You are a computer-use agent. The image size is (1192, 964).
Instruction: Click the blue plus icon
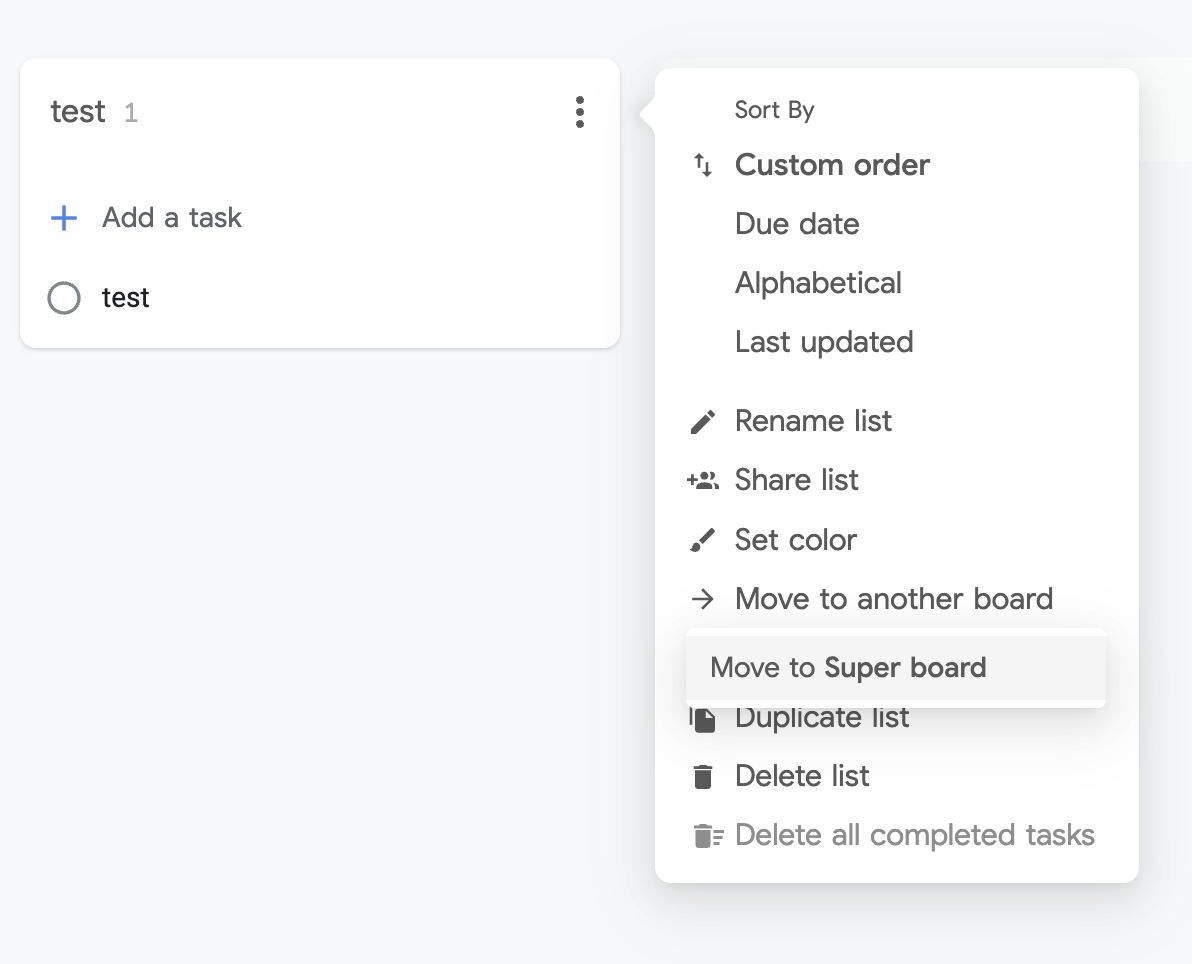point(64,218)
